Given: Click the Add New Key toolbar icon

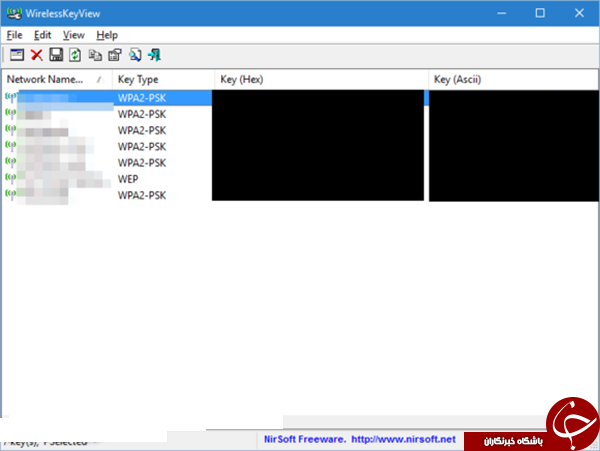Looking at the screenshot, I should point(17,55).
